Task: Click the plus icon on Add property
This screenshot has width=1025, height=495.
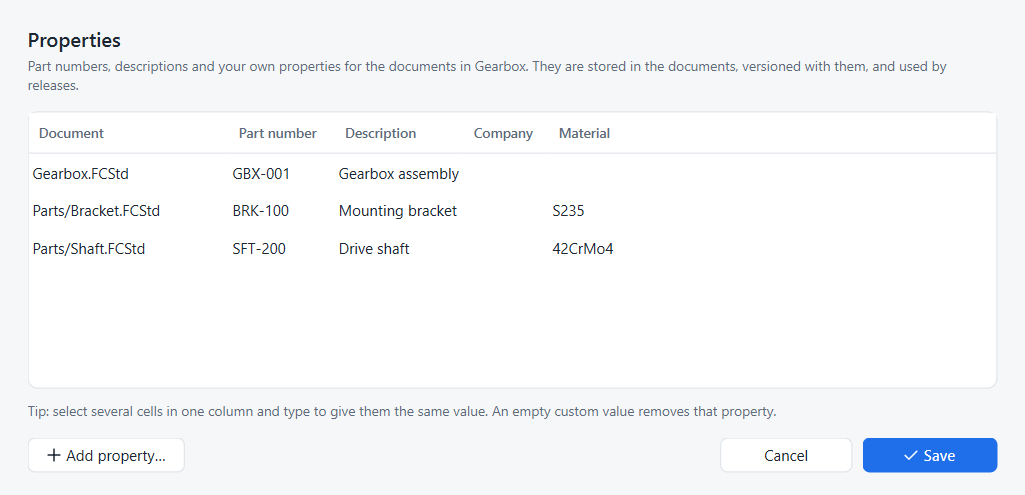Action: pos(54,455)
